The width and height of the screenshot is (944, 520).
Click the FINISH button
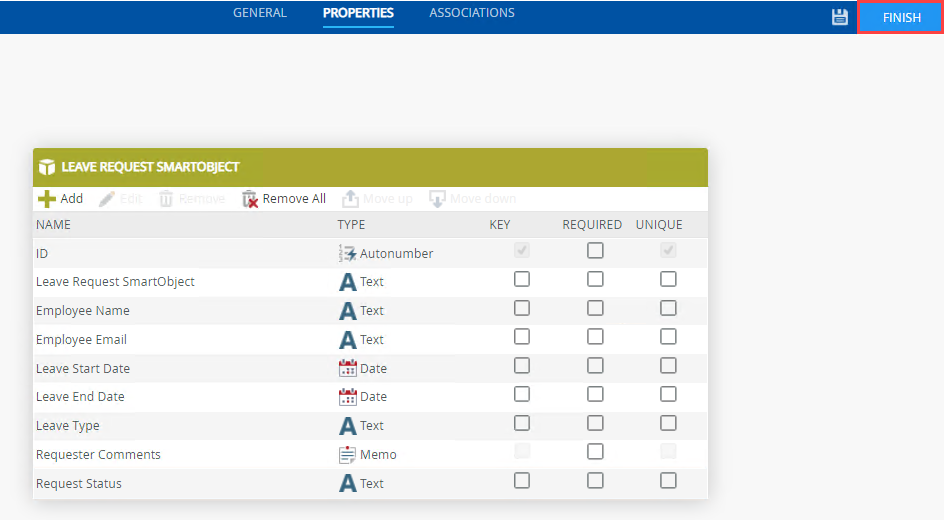pos(901,17)
